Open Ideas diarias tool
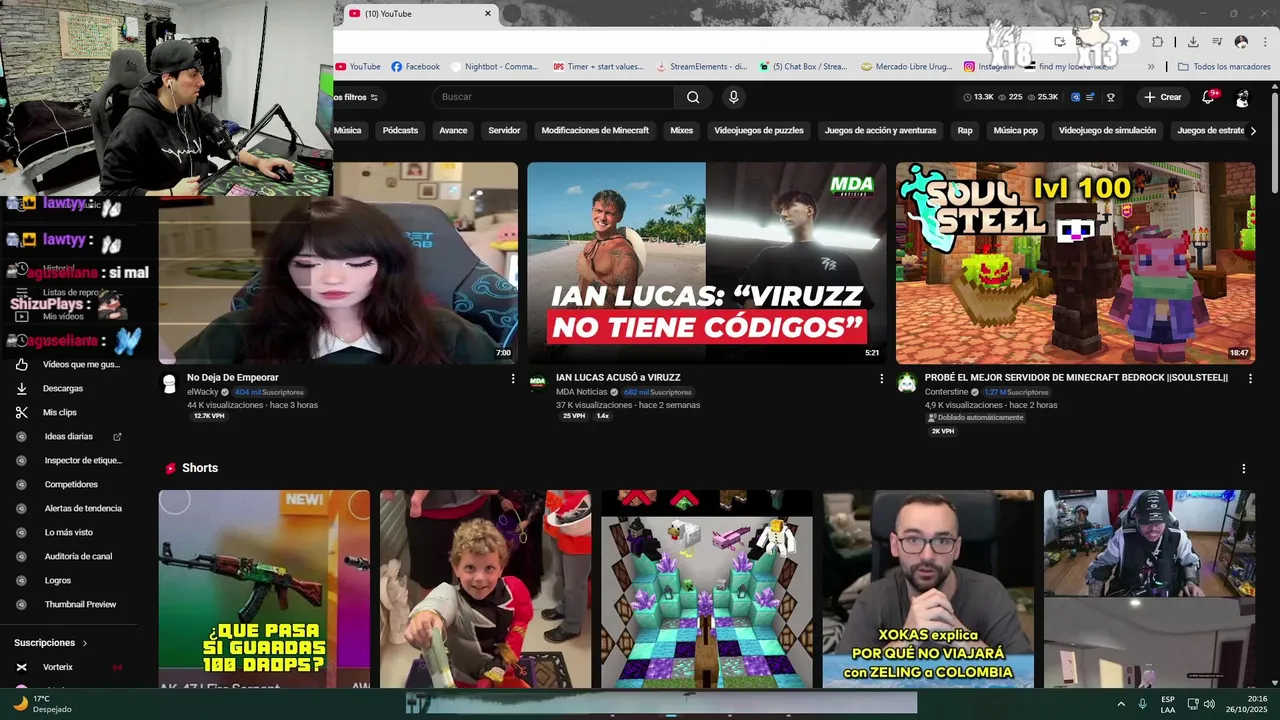 (69, 436)
